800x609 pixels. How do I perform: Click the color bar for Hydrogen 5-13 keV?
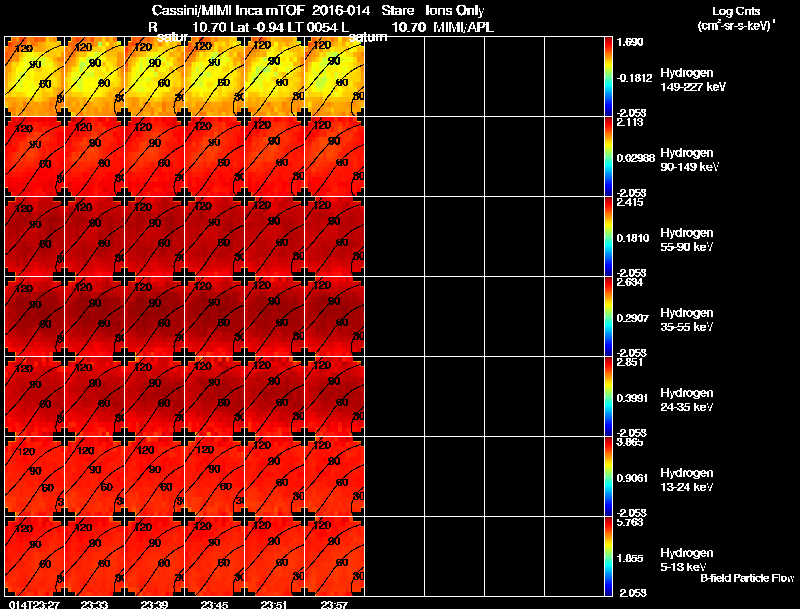tap(608, 556)
